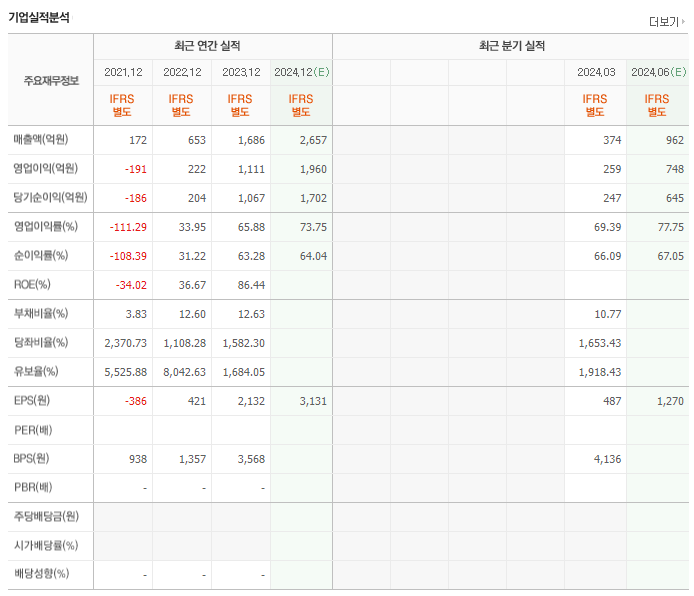Click the 2024.03 column header
This screenshot has height=596, width=694.
(x=596, y=72)
